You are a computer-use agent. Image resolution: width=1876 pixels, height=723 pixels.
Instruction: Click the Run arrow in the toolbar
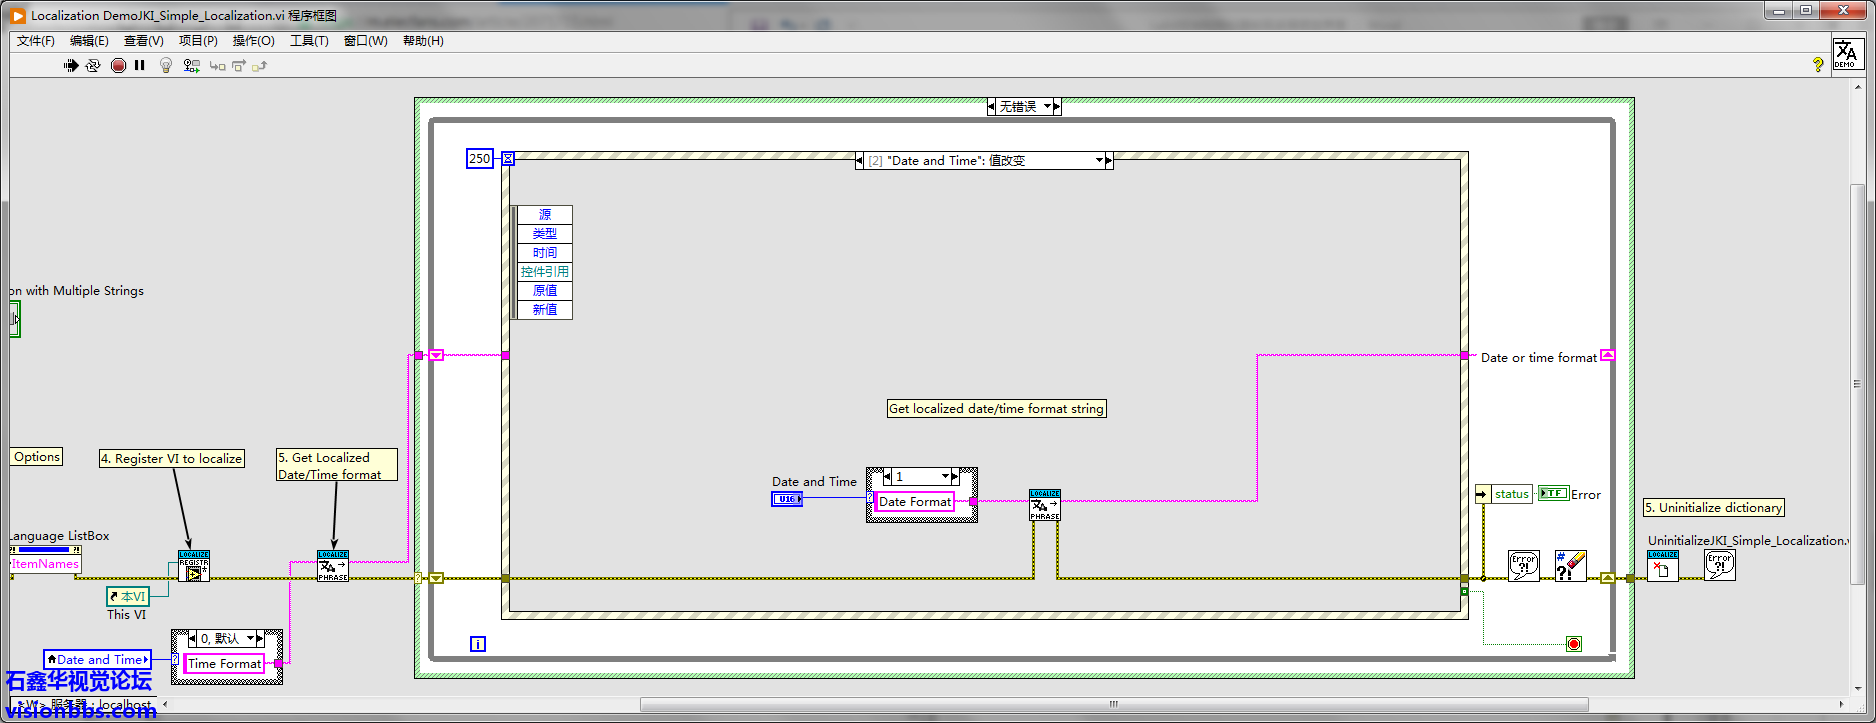click(x=71, y=66)
